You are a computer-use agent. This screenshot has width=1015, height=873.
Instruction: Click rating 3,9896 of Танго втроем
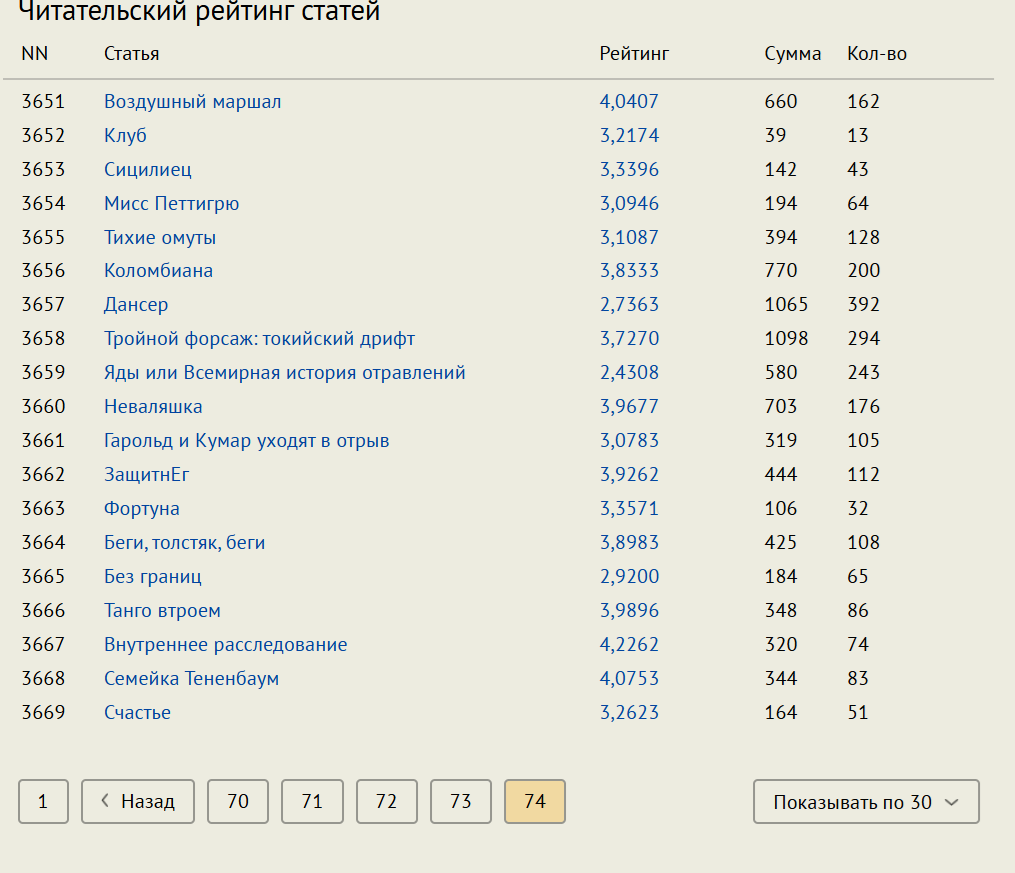[629, 610]
